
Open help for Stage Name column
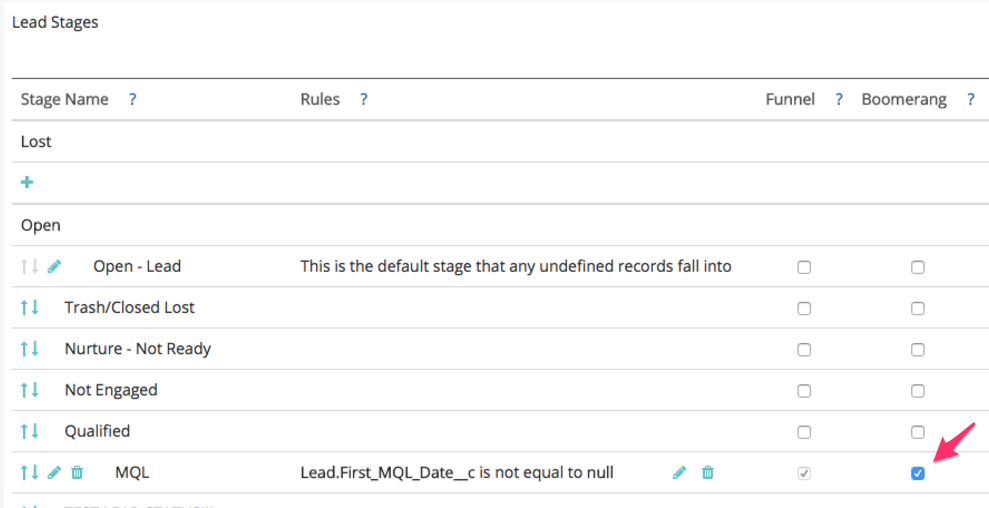[132, 100]
